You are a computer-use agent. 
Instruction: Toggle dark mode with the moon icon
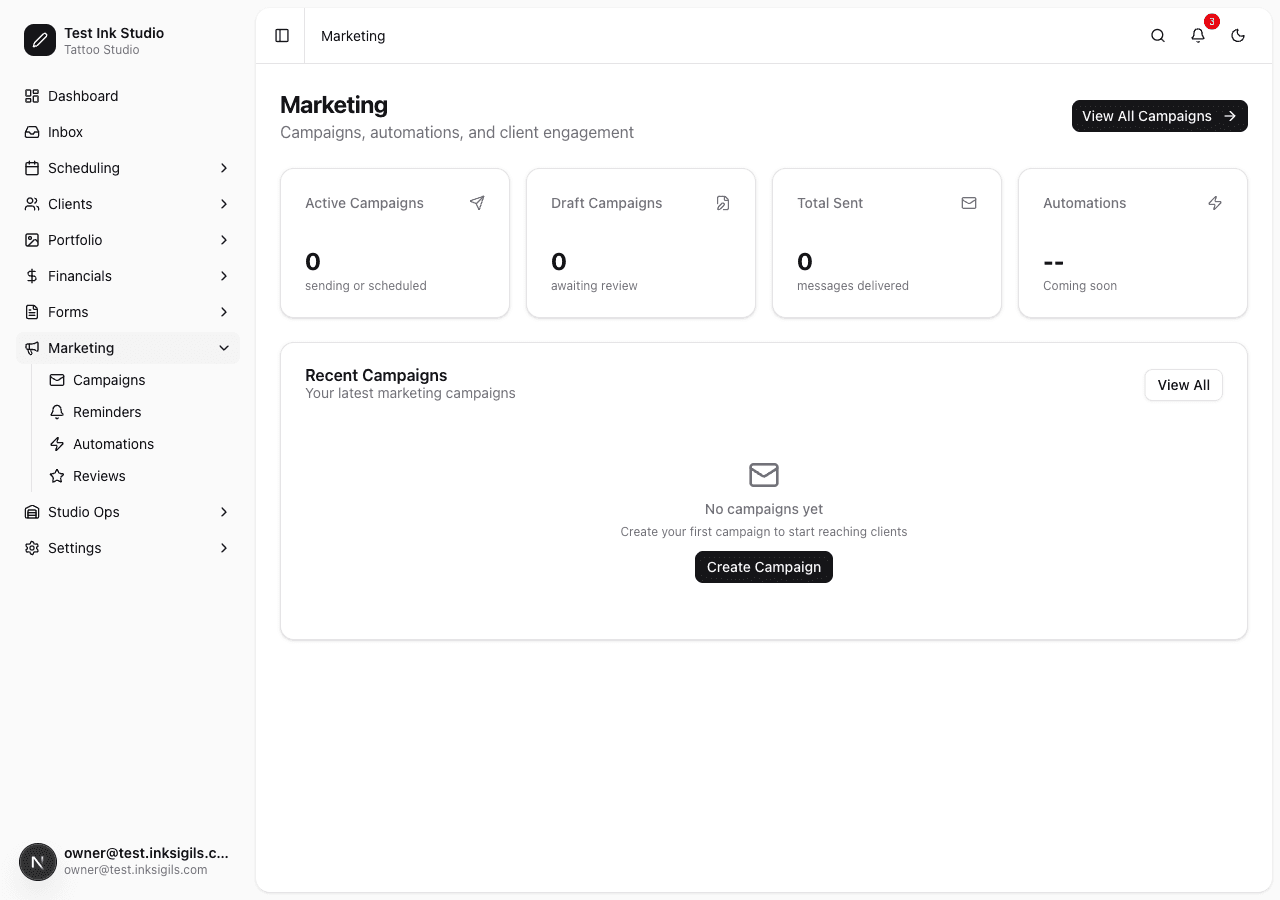click(x=1237, y=35)
